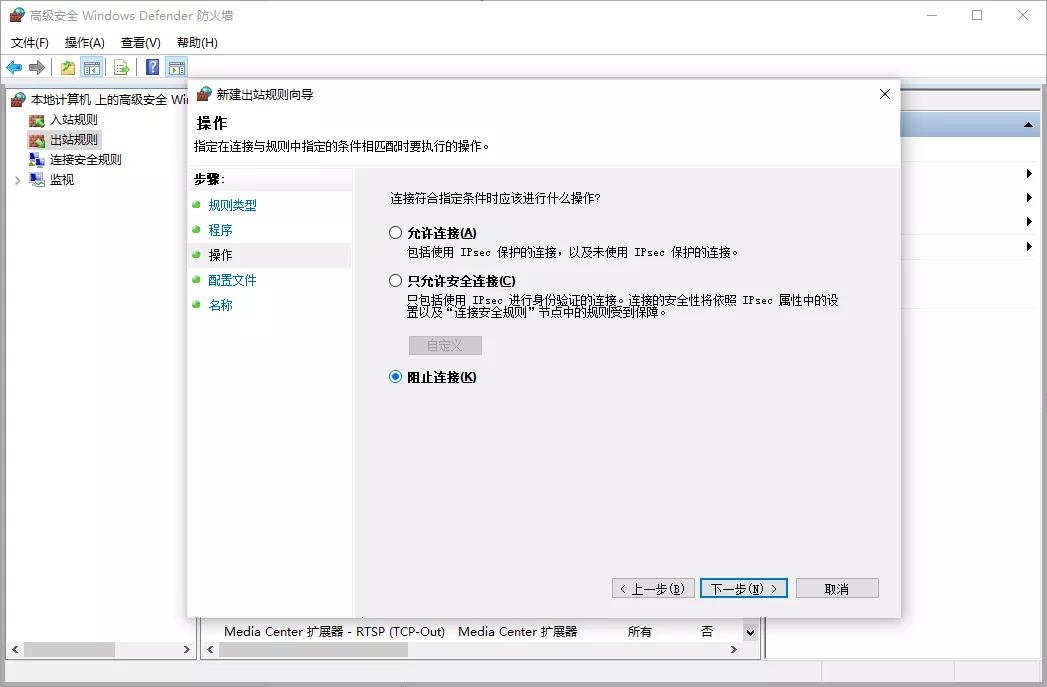Open the 操作 menu
1047x687 pixels.
(85, 42)
